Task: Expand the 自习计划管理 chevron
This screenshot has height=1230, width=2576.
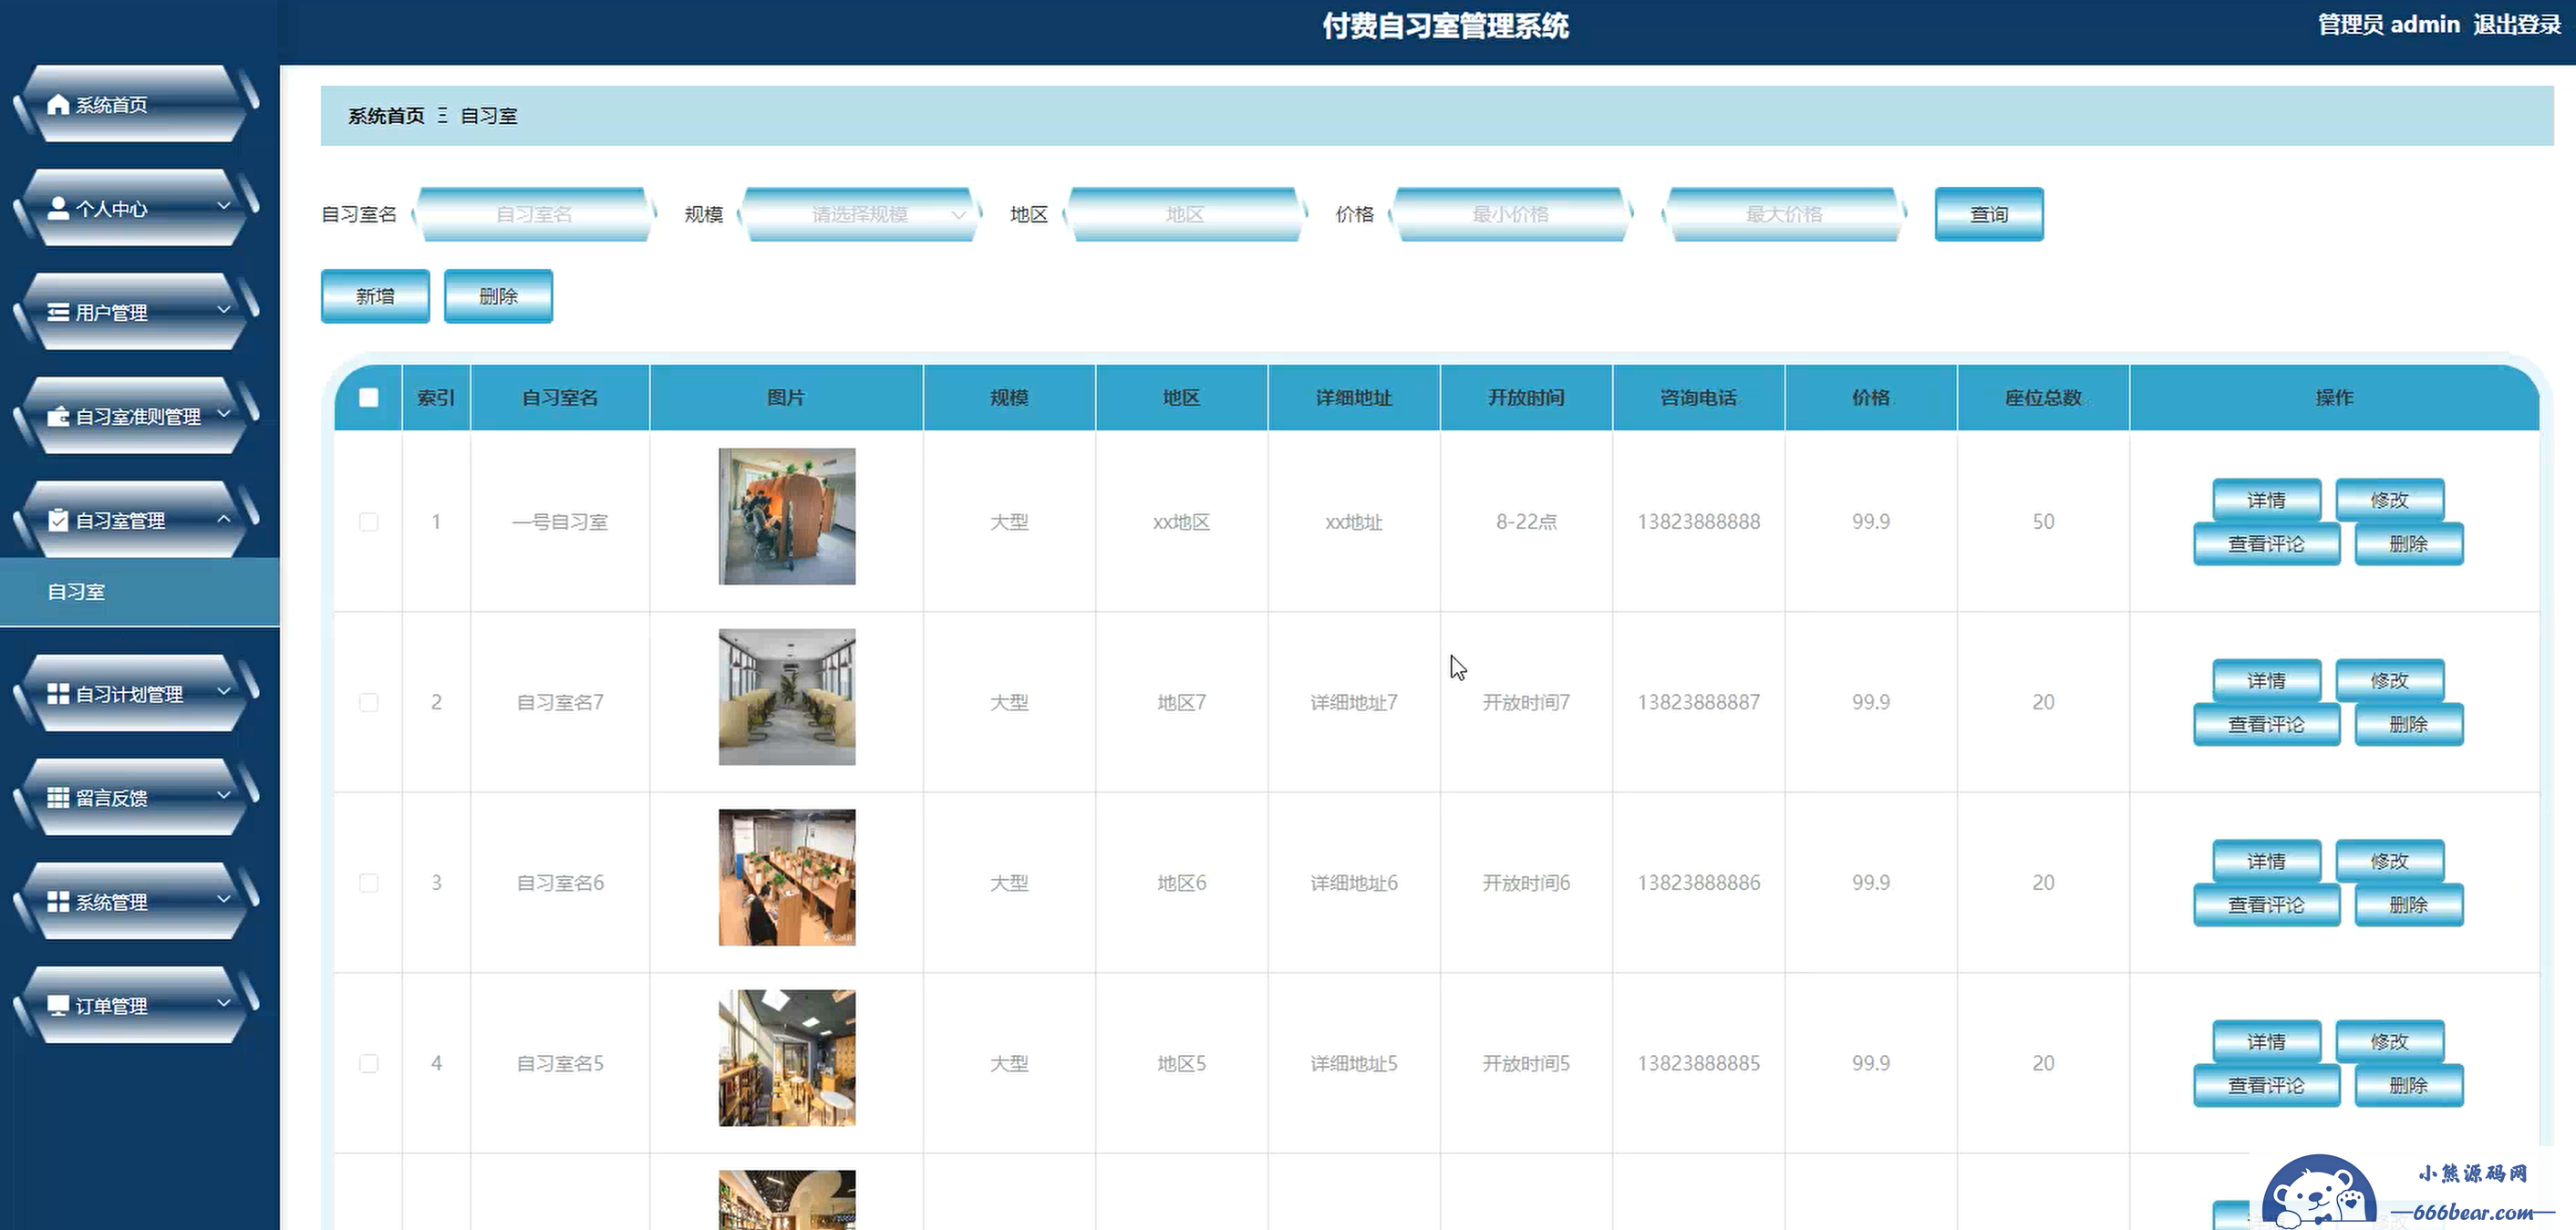Action: 224,691
